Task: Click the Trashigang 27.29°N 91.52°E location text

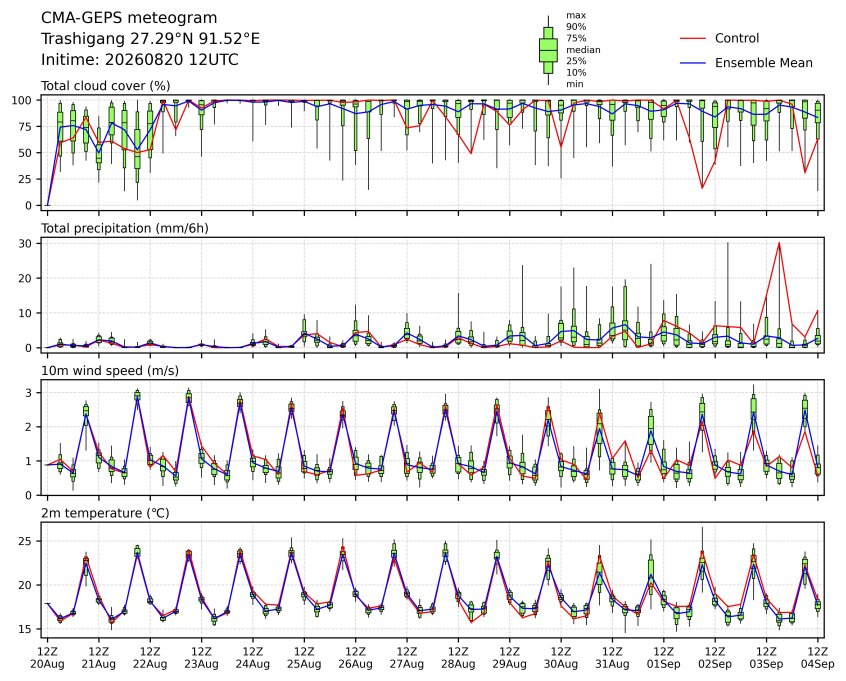Action: tap(151, 39)
